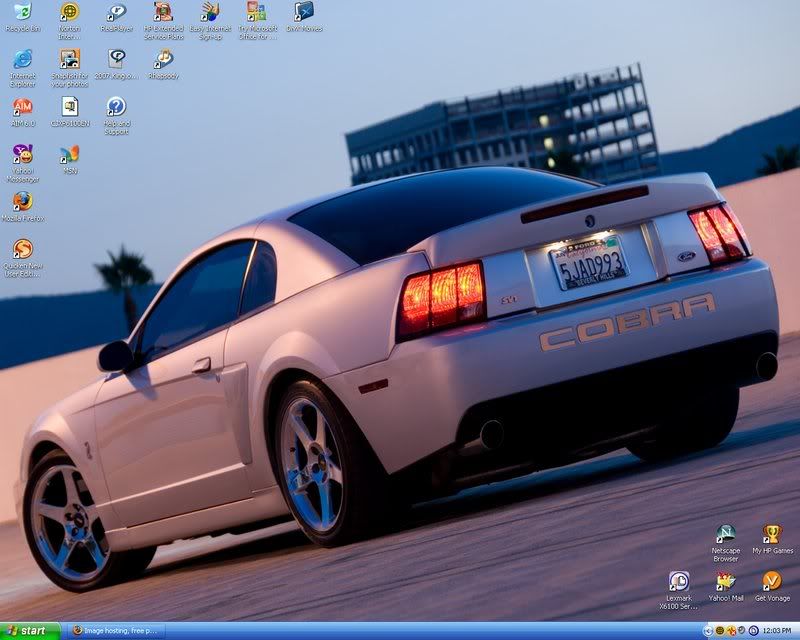Select the Rhapsody music shortcut
Screen dimensions: 800x640
[x=163, y=60]
